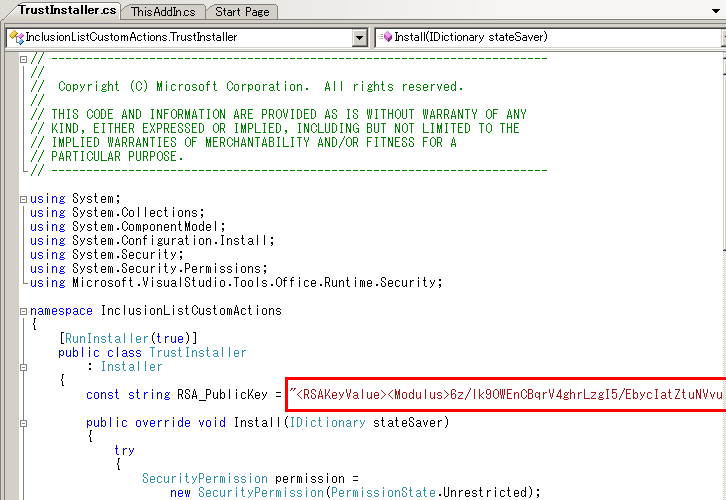726x500 pixels.
Task: Click the ': Installer' base class text
Action: (124, 366)
